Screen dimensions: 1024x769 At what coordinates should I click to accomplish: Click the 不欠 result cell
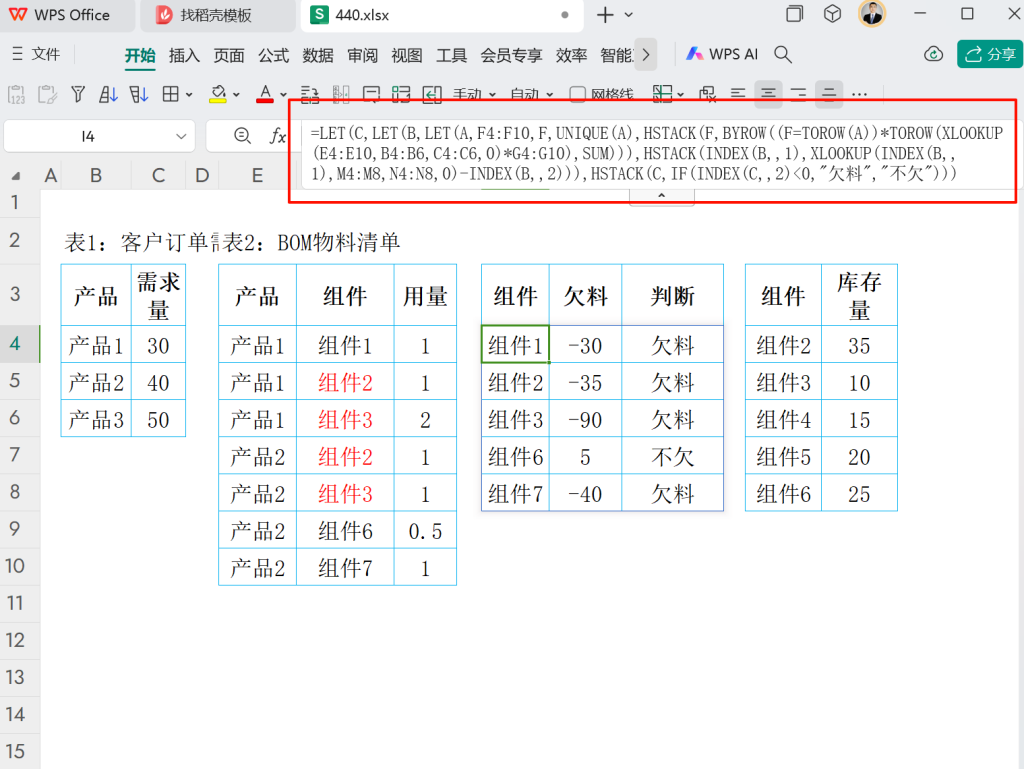[x=673, y=456]
